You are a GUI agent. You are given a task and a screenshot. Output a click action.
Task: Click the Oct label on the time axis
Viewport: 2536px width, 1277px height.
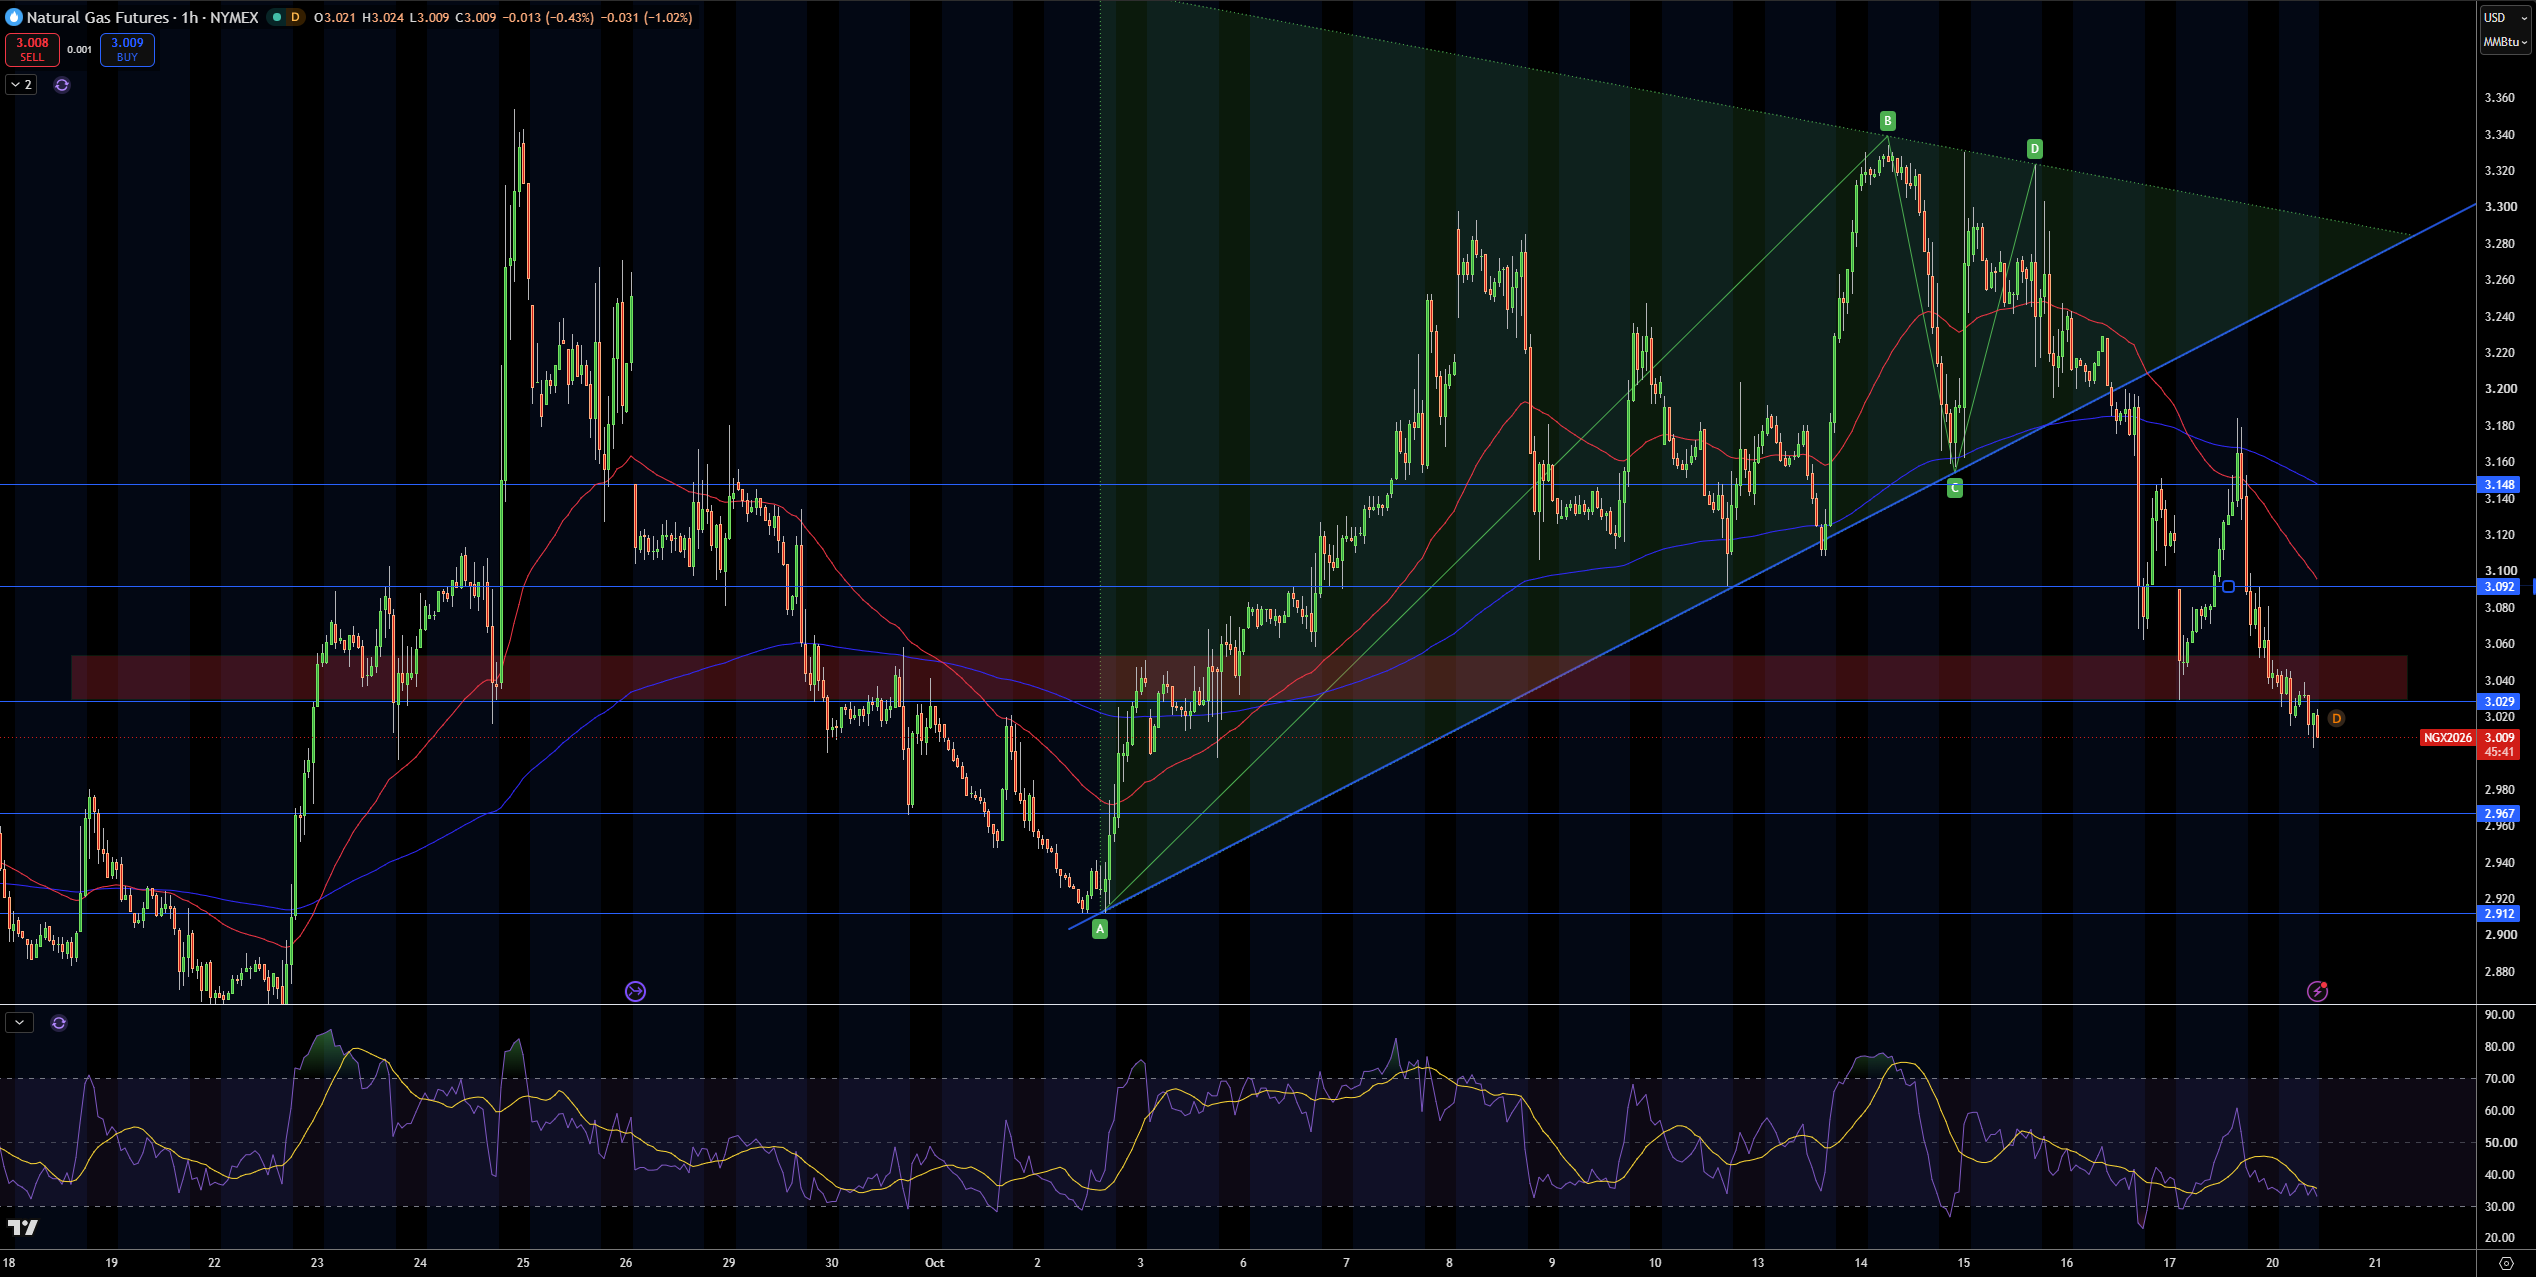[x=934, y=1263]
